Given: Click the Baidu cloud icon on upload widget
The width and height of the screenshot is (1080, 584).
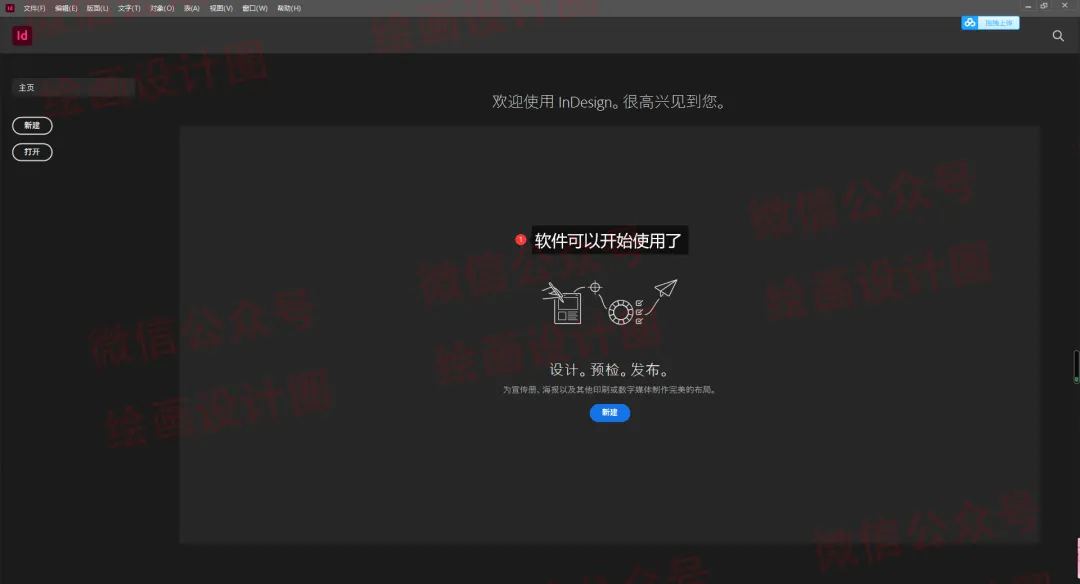Looking at the screenshot, I should pyautogui.click(x=970, y=23).
